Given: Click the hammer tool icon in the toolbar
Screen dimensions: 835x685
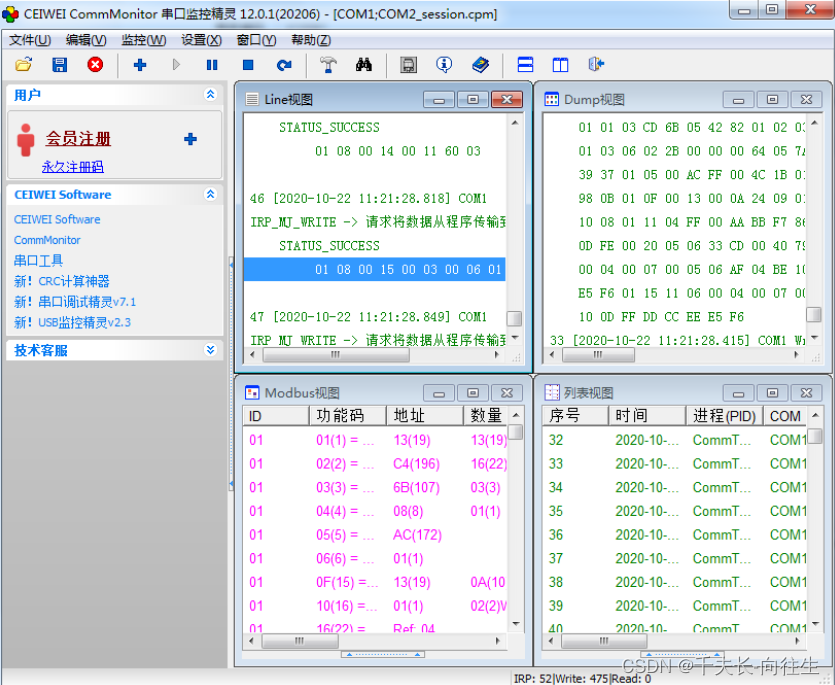Looking at the screenshot, I should 328,65.
